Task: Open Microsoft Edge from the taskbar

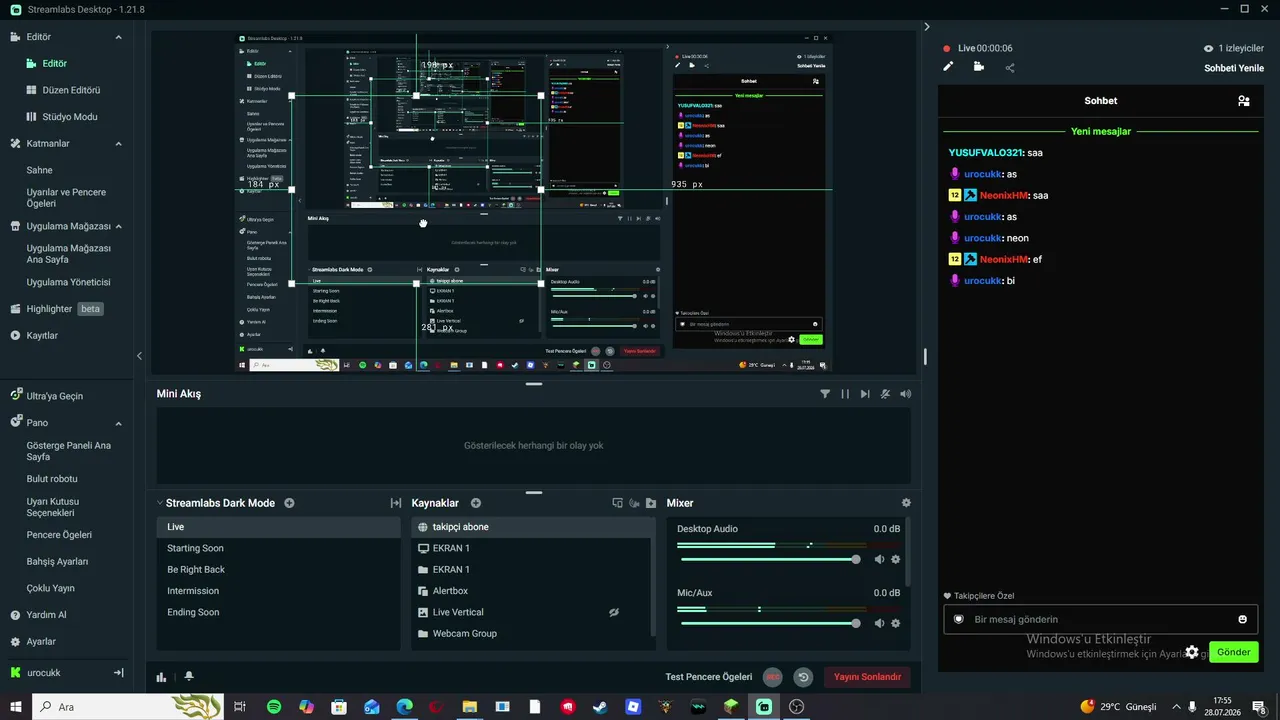Action: click(x=404, y=707)
